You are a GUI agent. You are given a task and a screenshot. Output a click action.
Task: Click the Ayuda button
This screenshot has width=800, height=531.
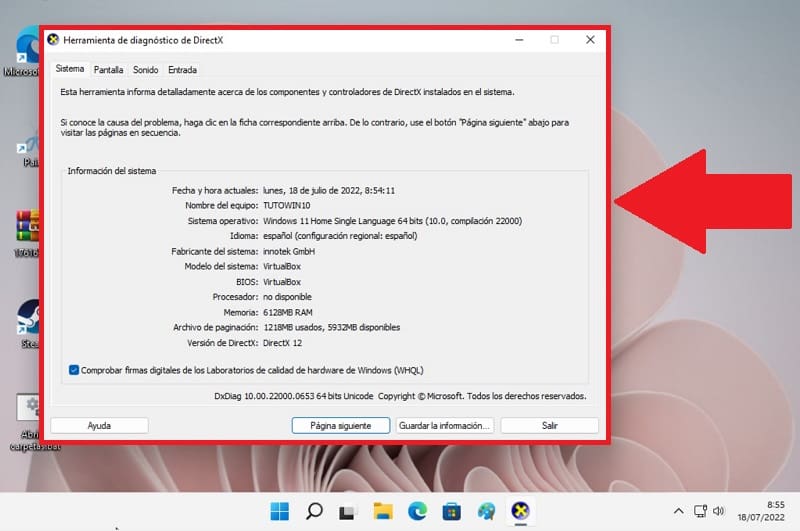coord(99,425)
